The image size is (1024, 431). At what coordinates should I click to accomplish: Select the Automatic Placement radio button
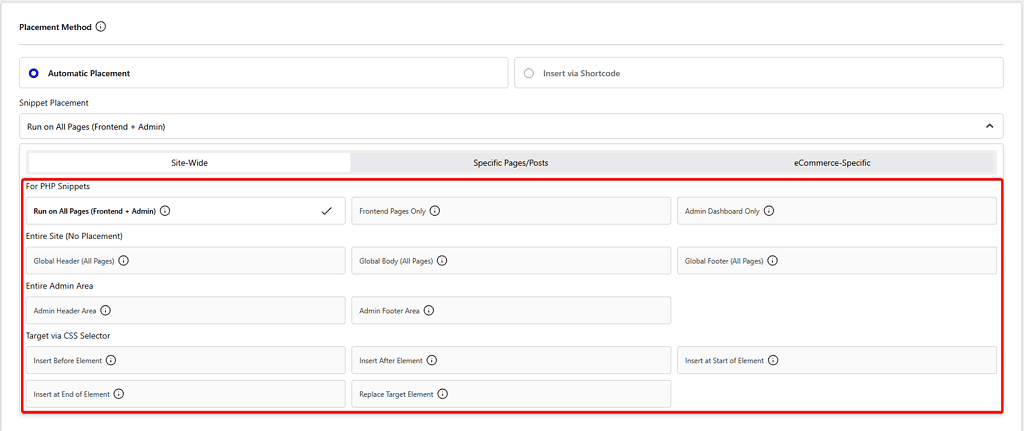point(34,73)
